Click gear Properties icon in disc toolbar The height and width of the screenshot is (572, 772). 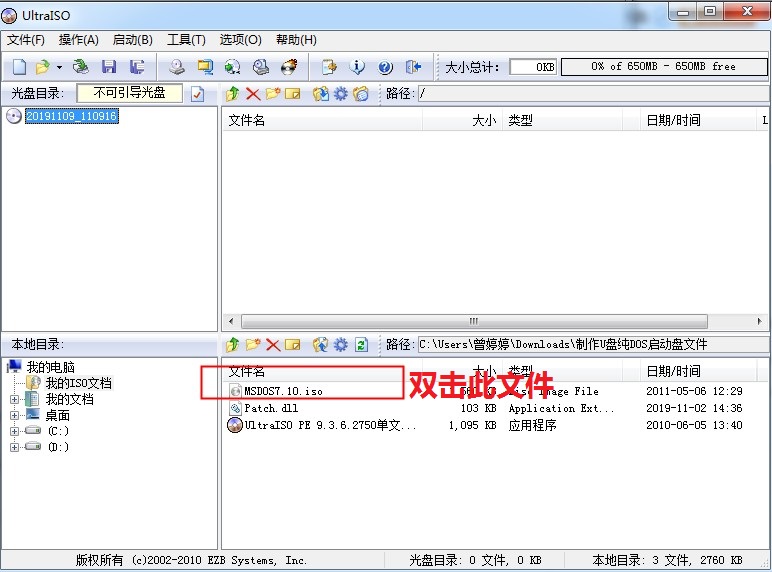pos(341,94)
